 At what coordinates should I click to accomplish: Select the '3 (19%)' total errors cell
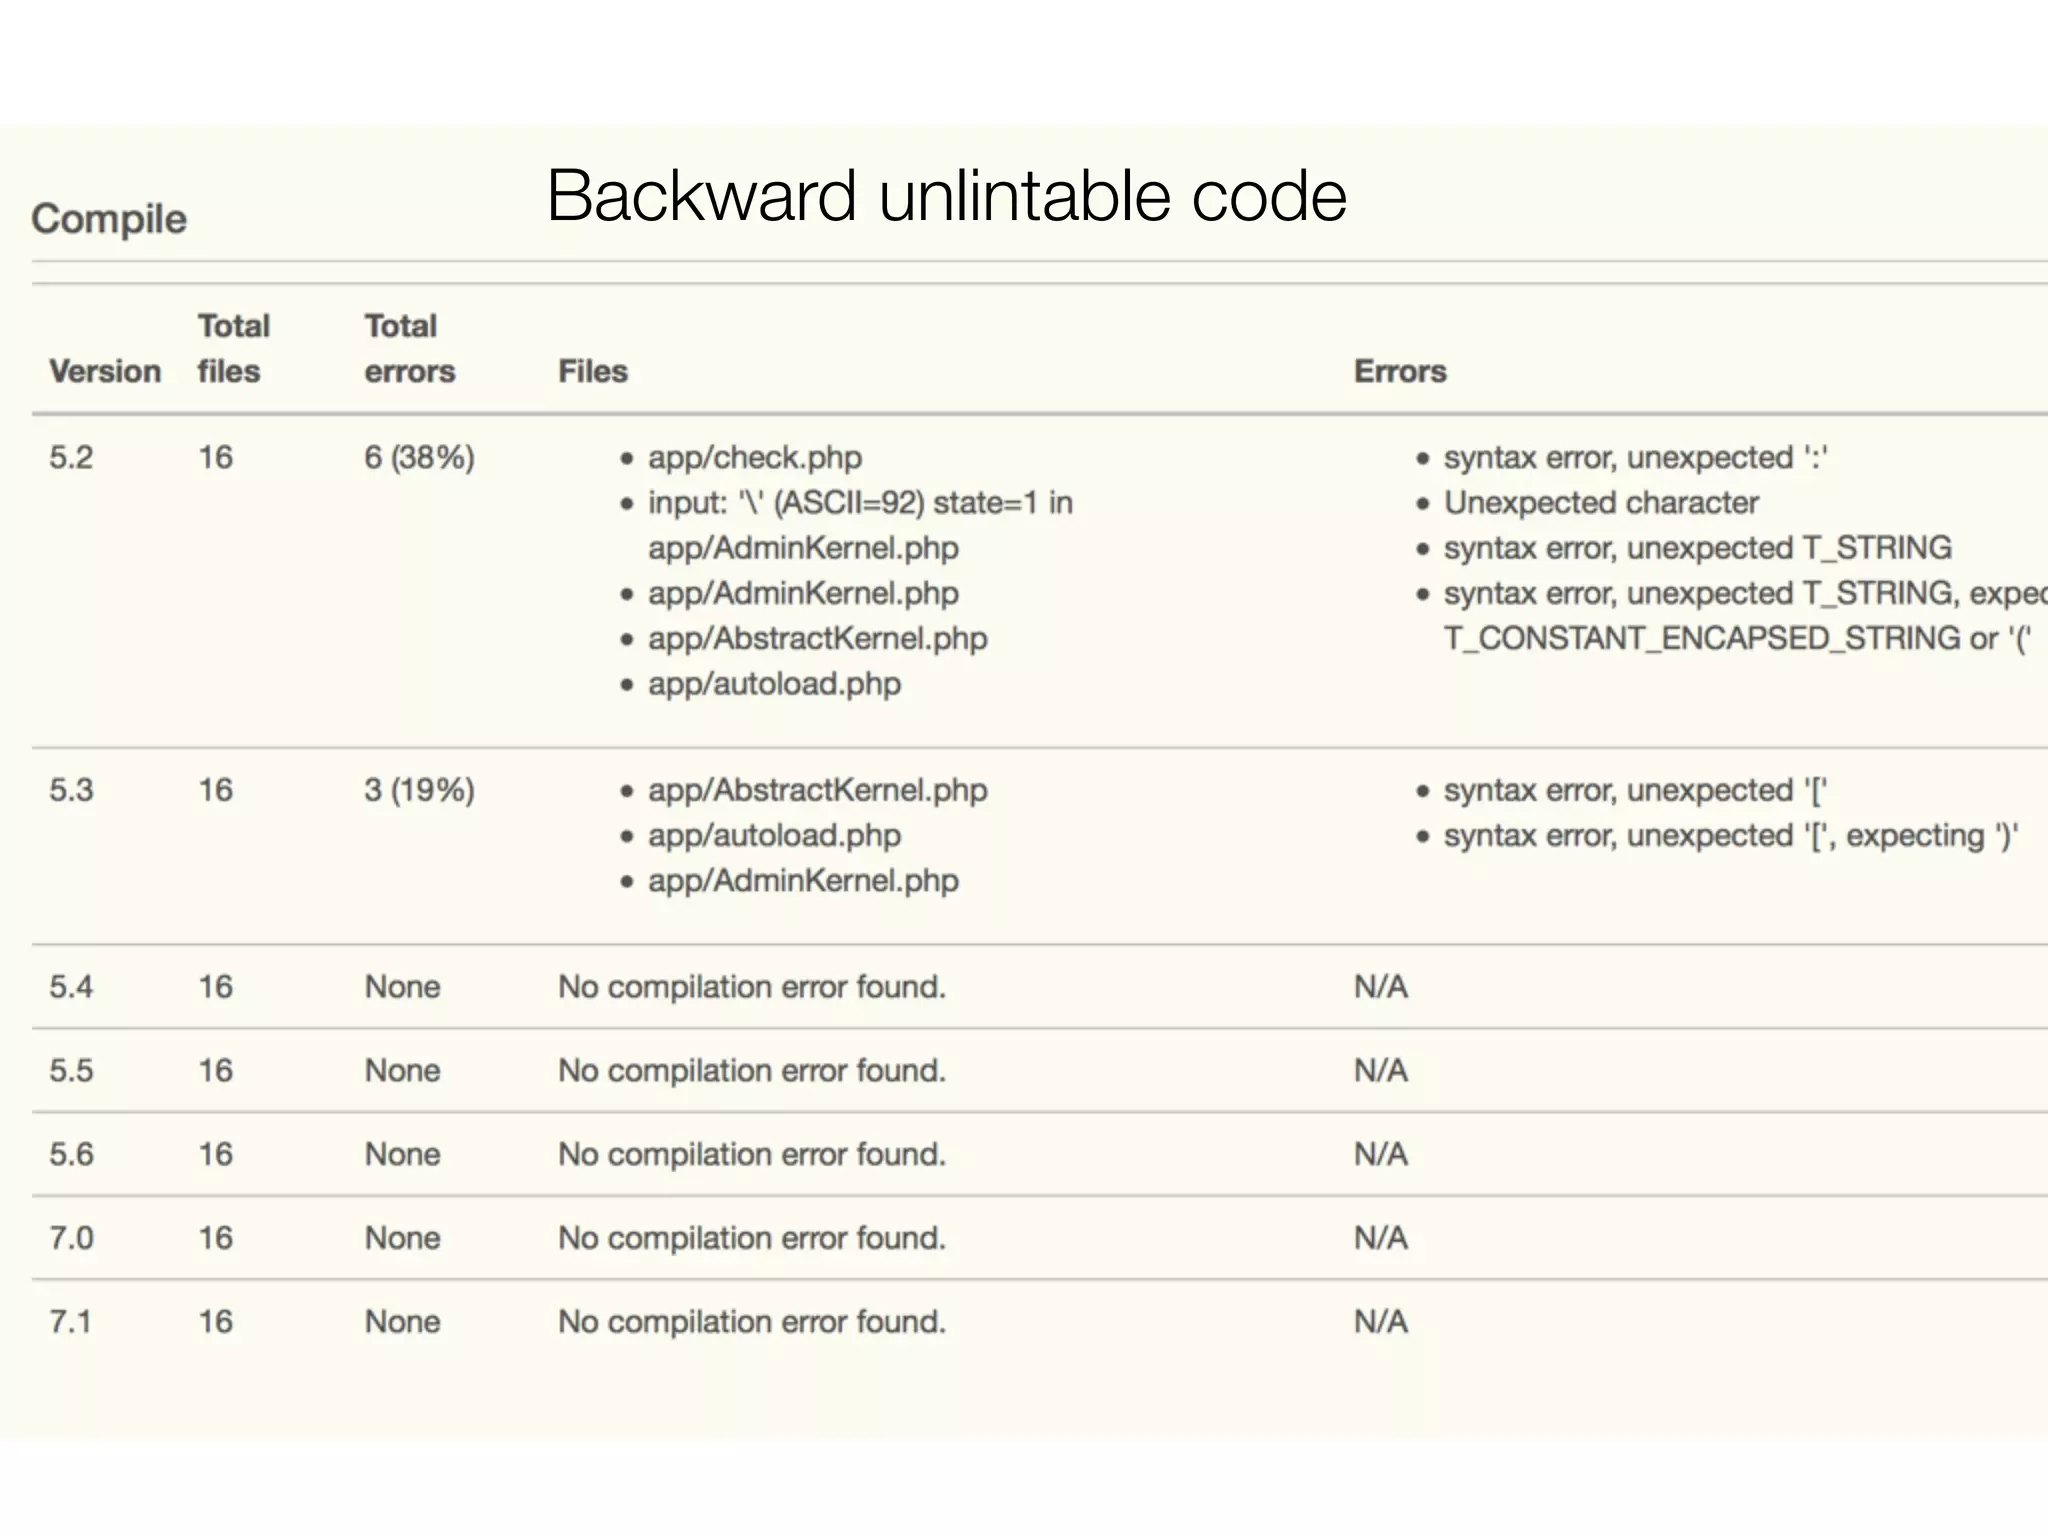point(419,790)
